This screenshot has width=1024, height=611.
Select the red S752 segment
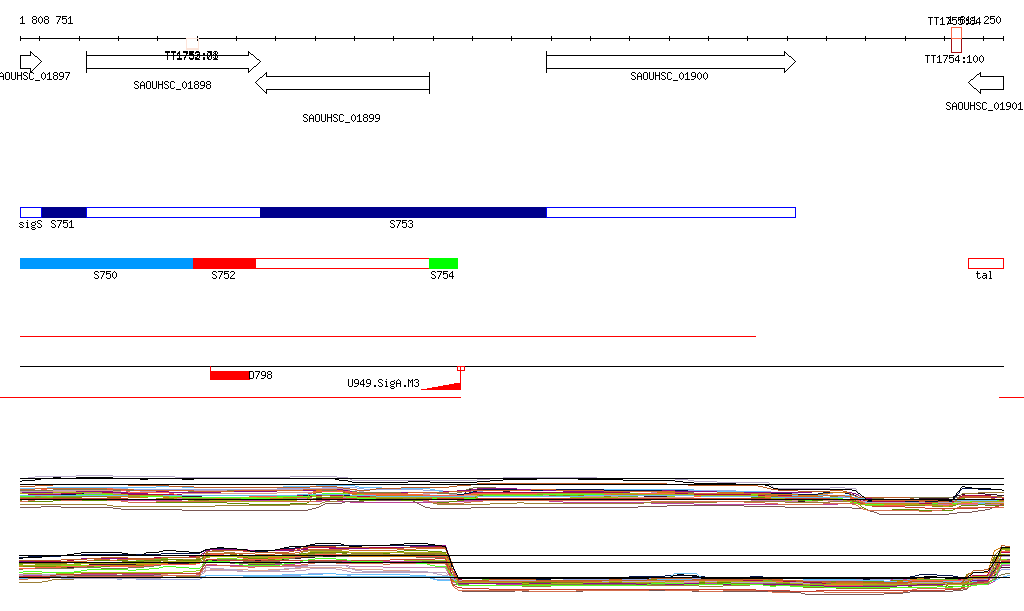[x=224, y=264]
